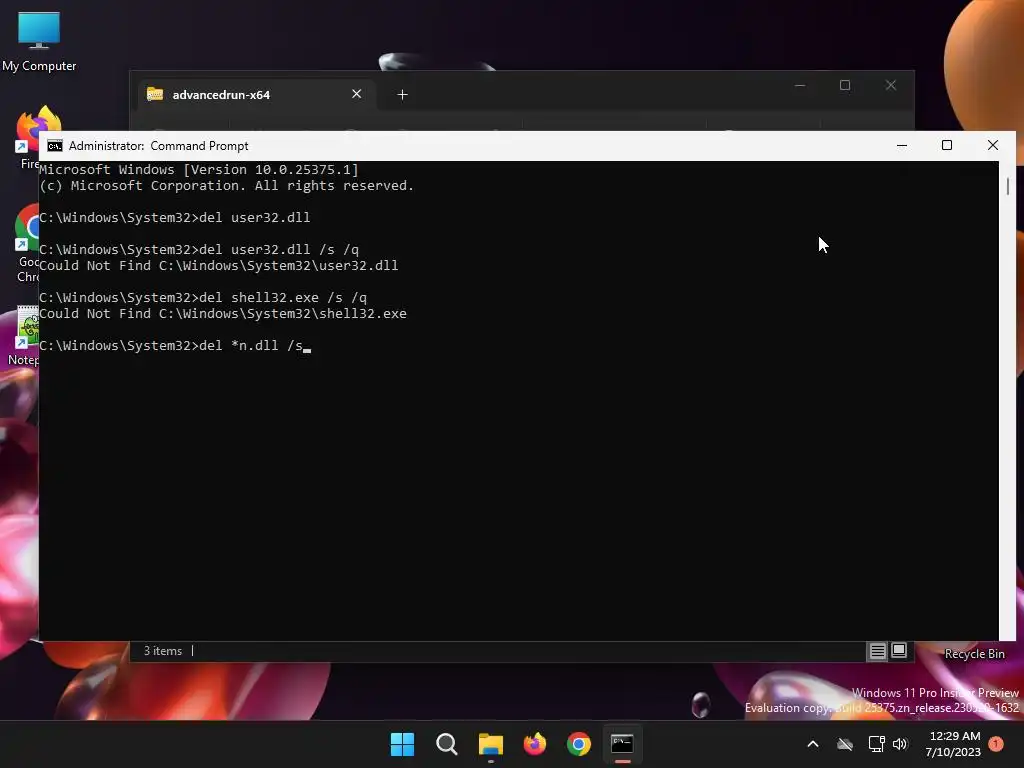This screenshot has height=768, width=1024.
Task: Open network status tray icon
Action: (x=876, y=744)
